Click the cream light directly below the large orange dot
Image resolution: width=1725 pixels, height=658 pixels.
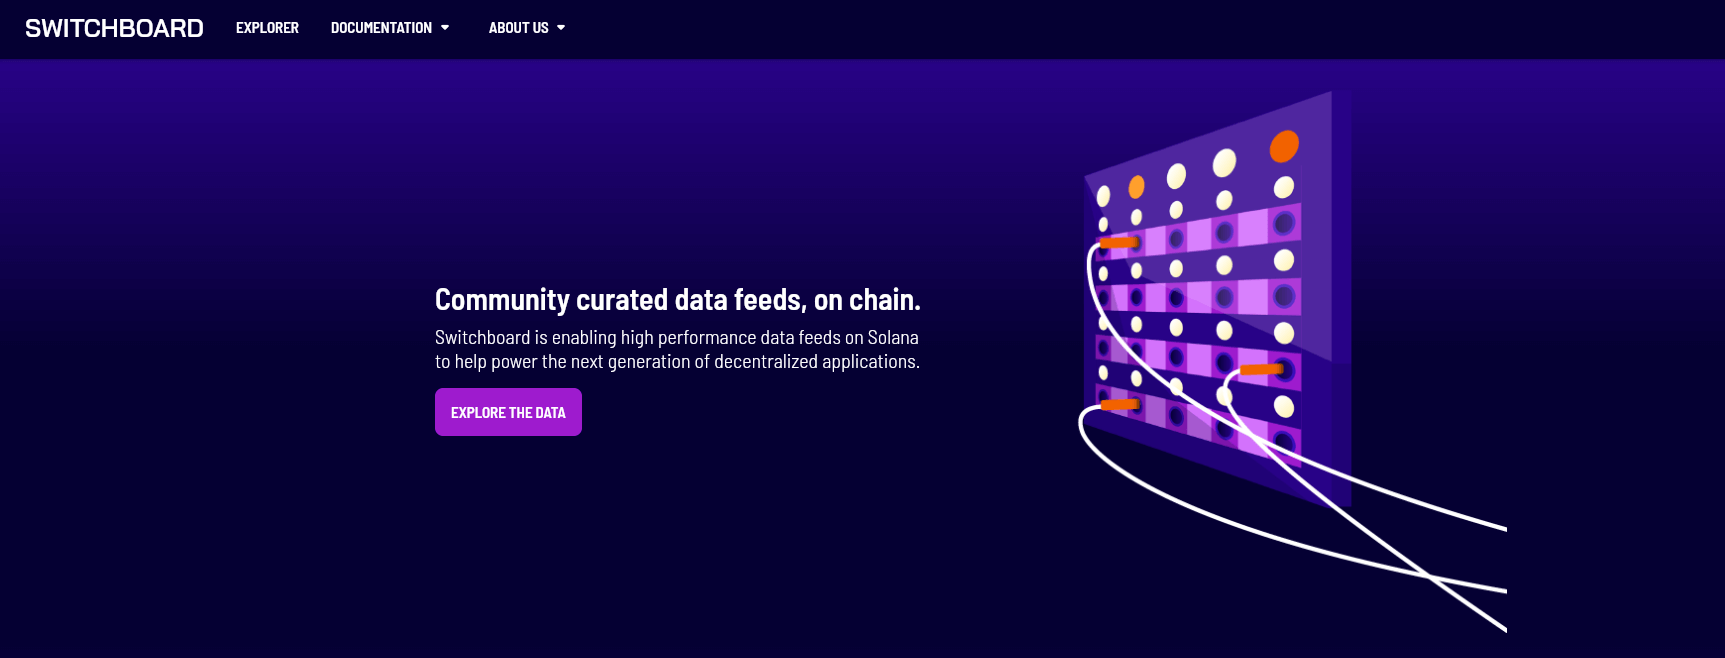pos(1284,187)
